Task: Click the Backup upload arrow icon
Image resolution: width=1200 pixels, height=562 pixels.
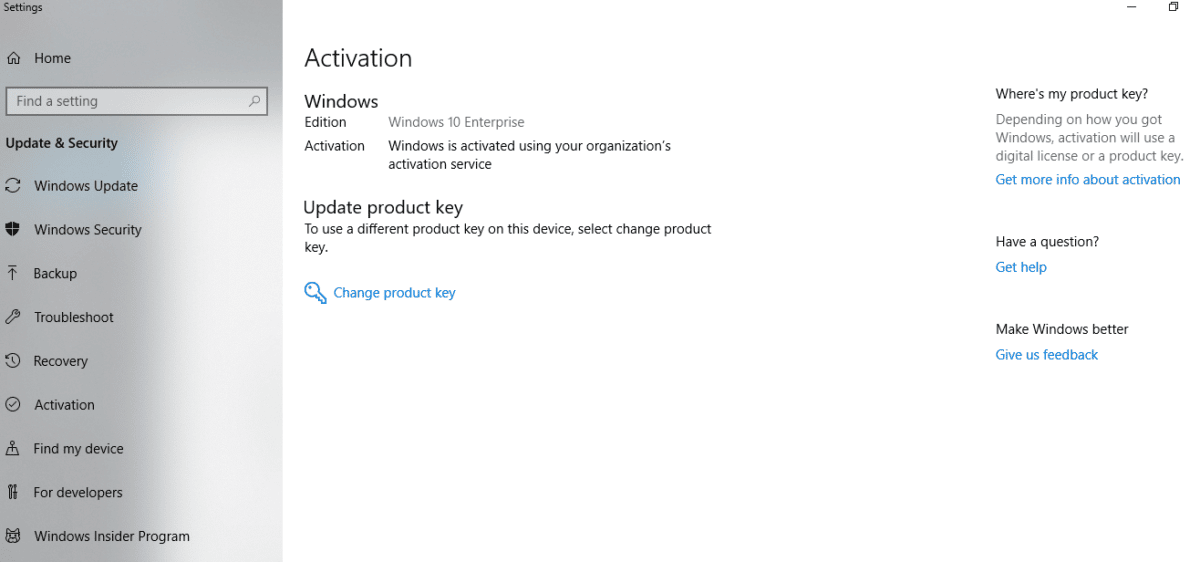Action: coord(13,273)
